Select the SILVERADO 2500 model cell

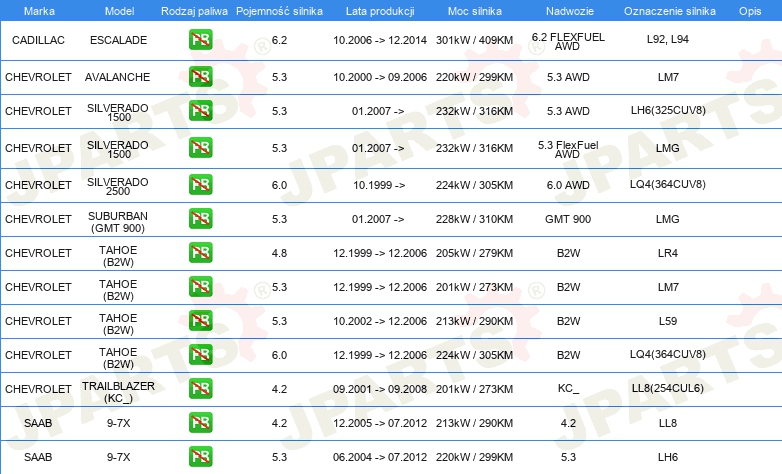(x=118, y=186)
